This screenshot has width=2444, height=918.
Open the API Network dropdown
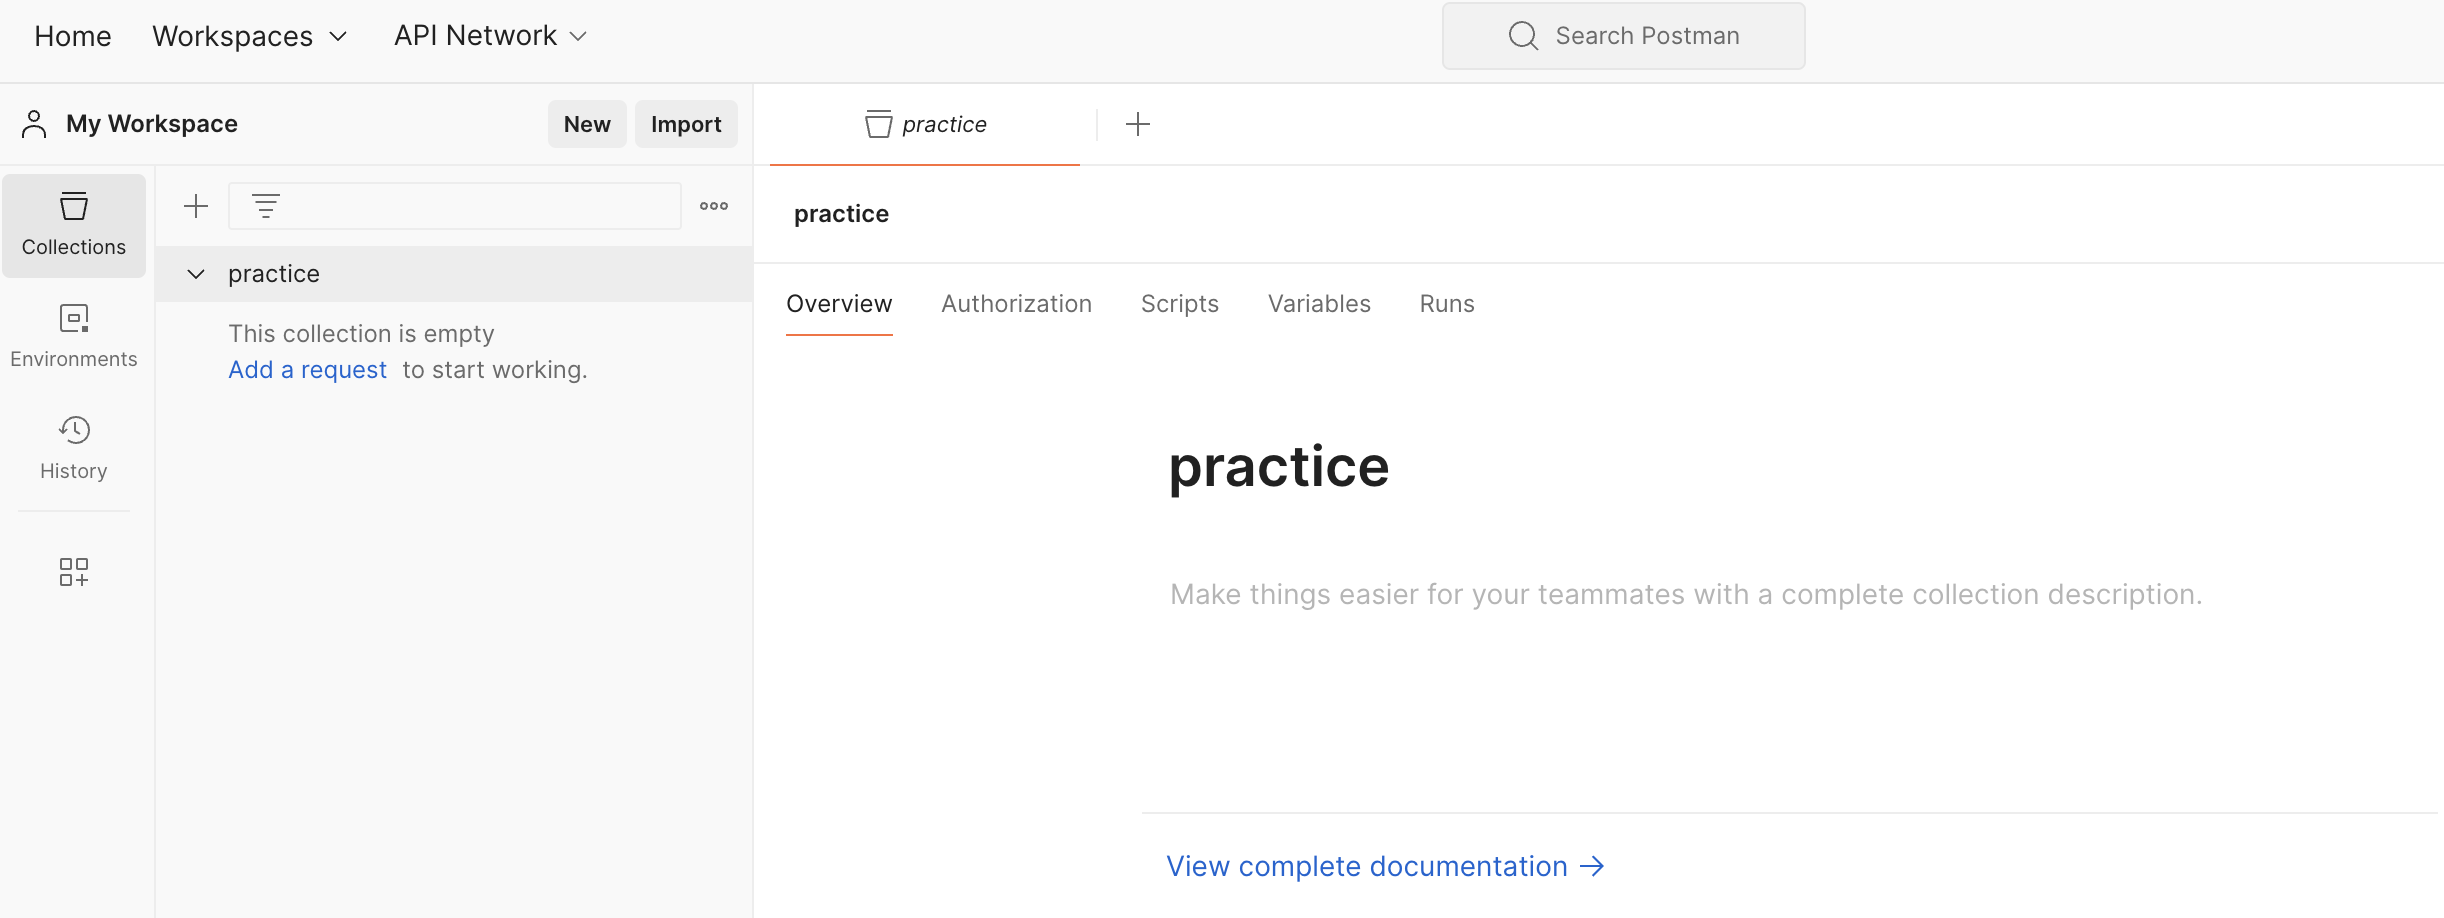coord(490,36)
